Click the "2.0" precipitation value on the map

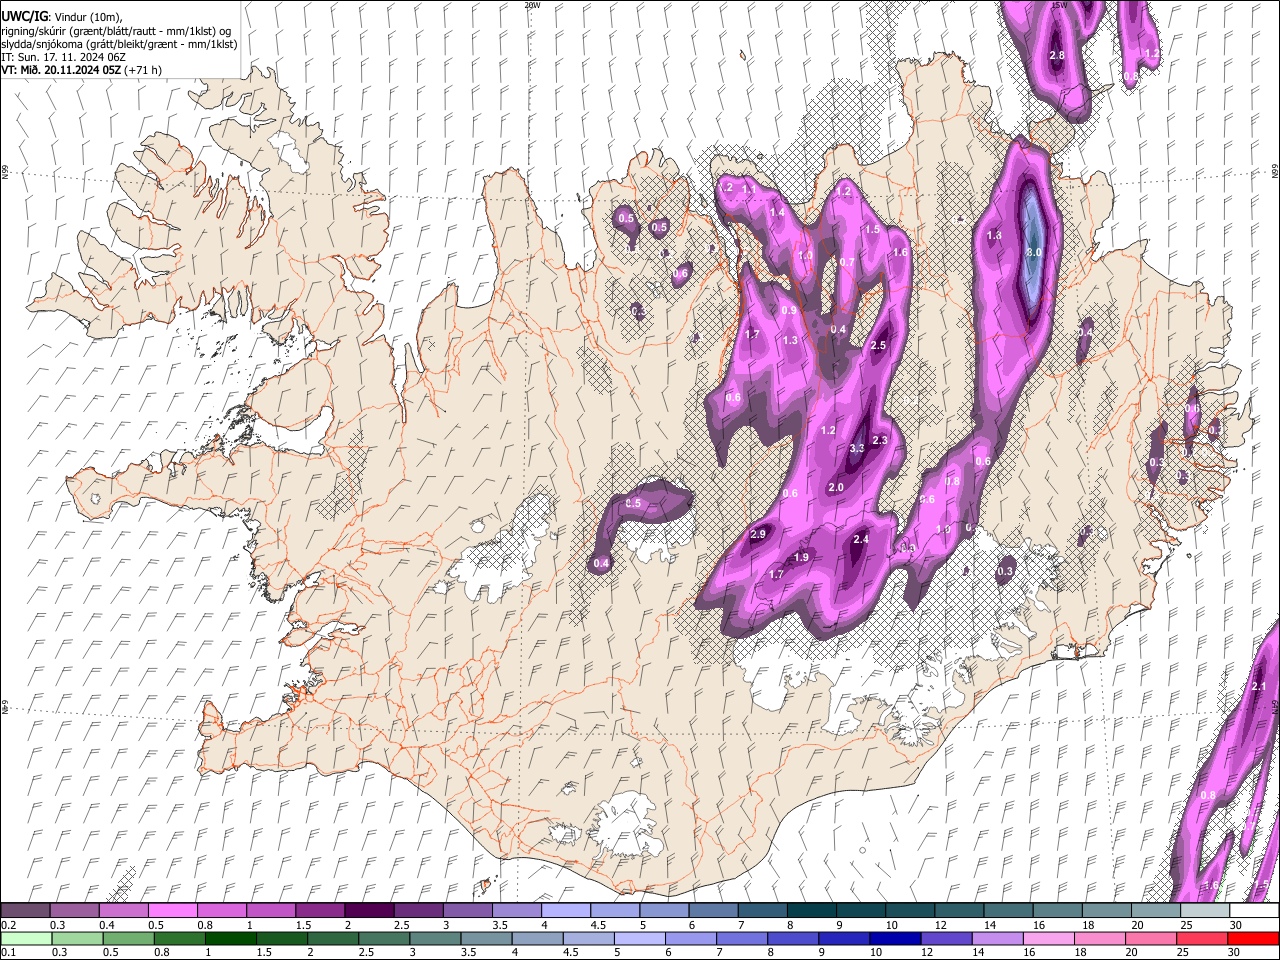click(x=836, y=487)
